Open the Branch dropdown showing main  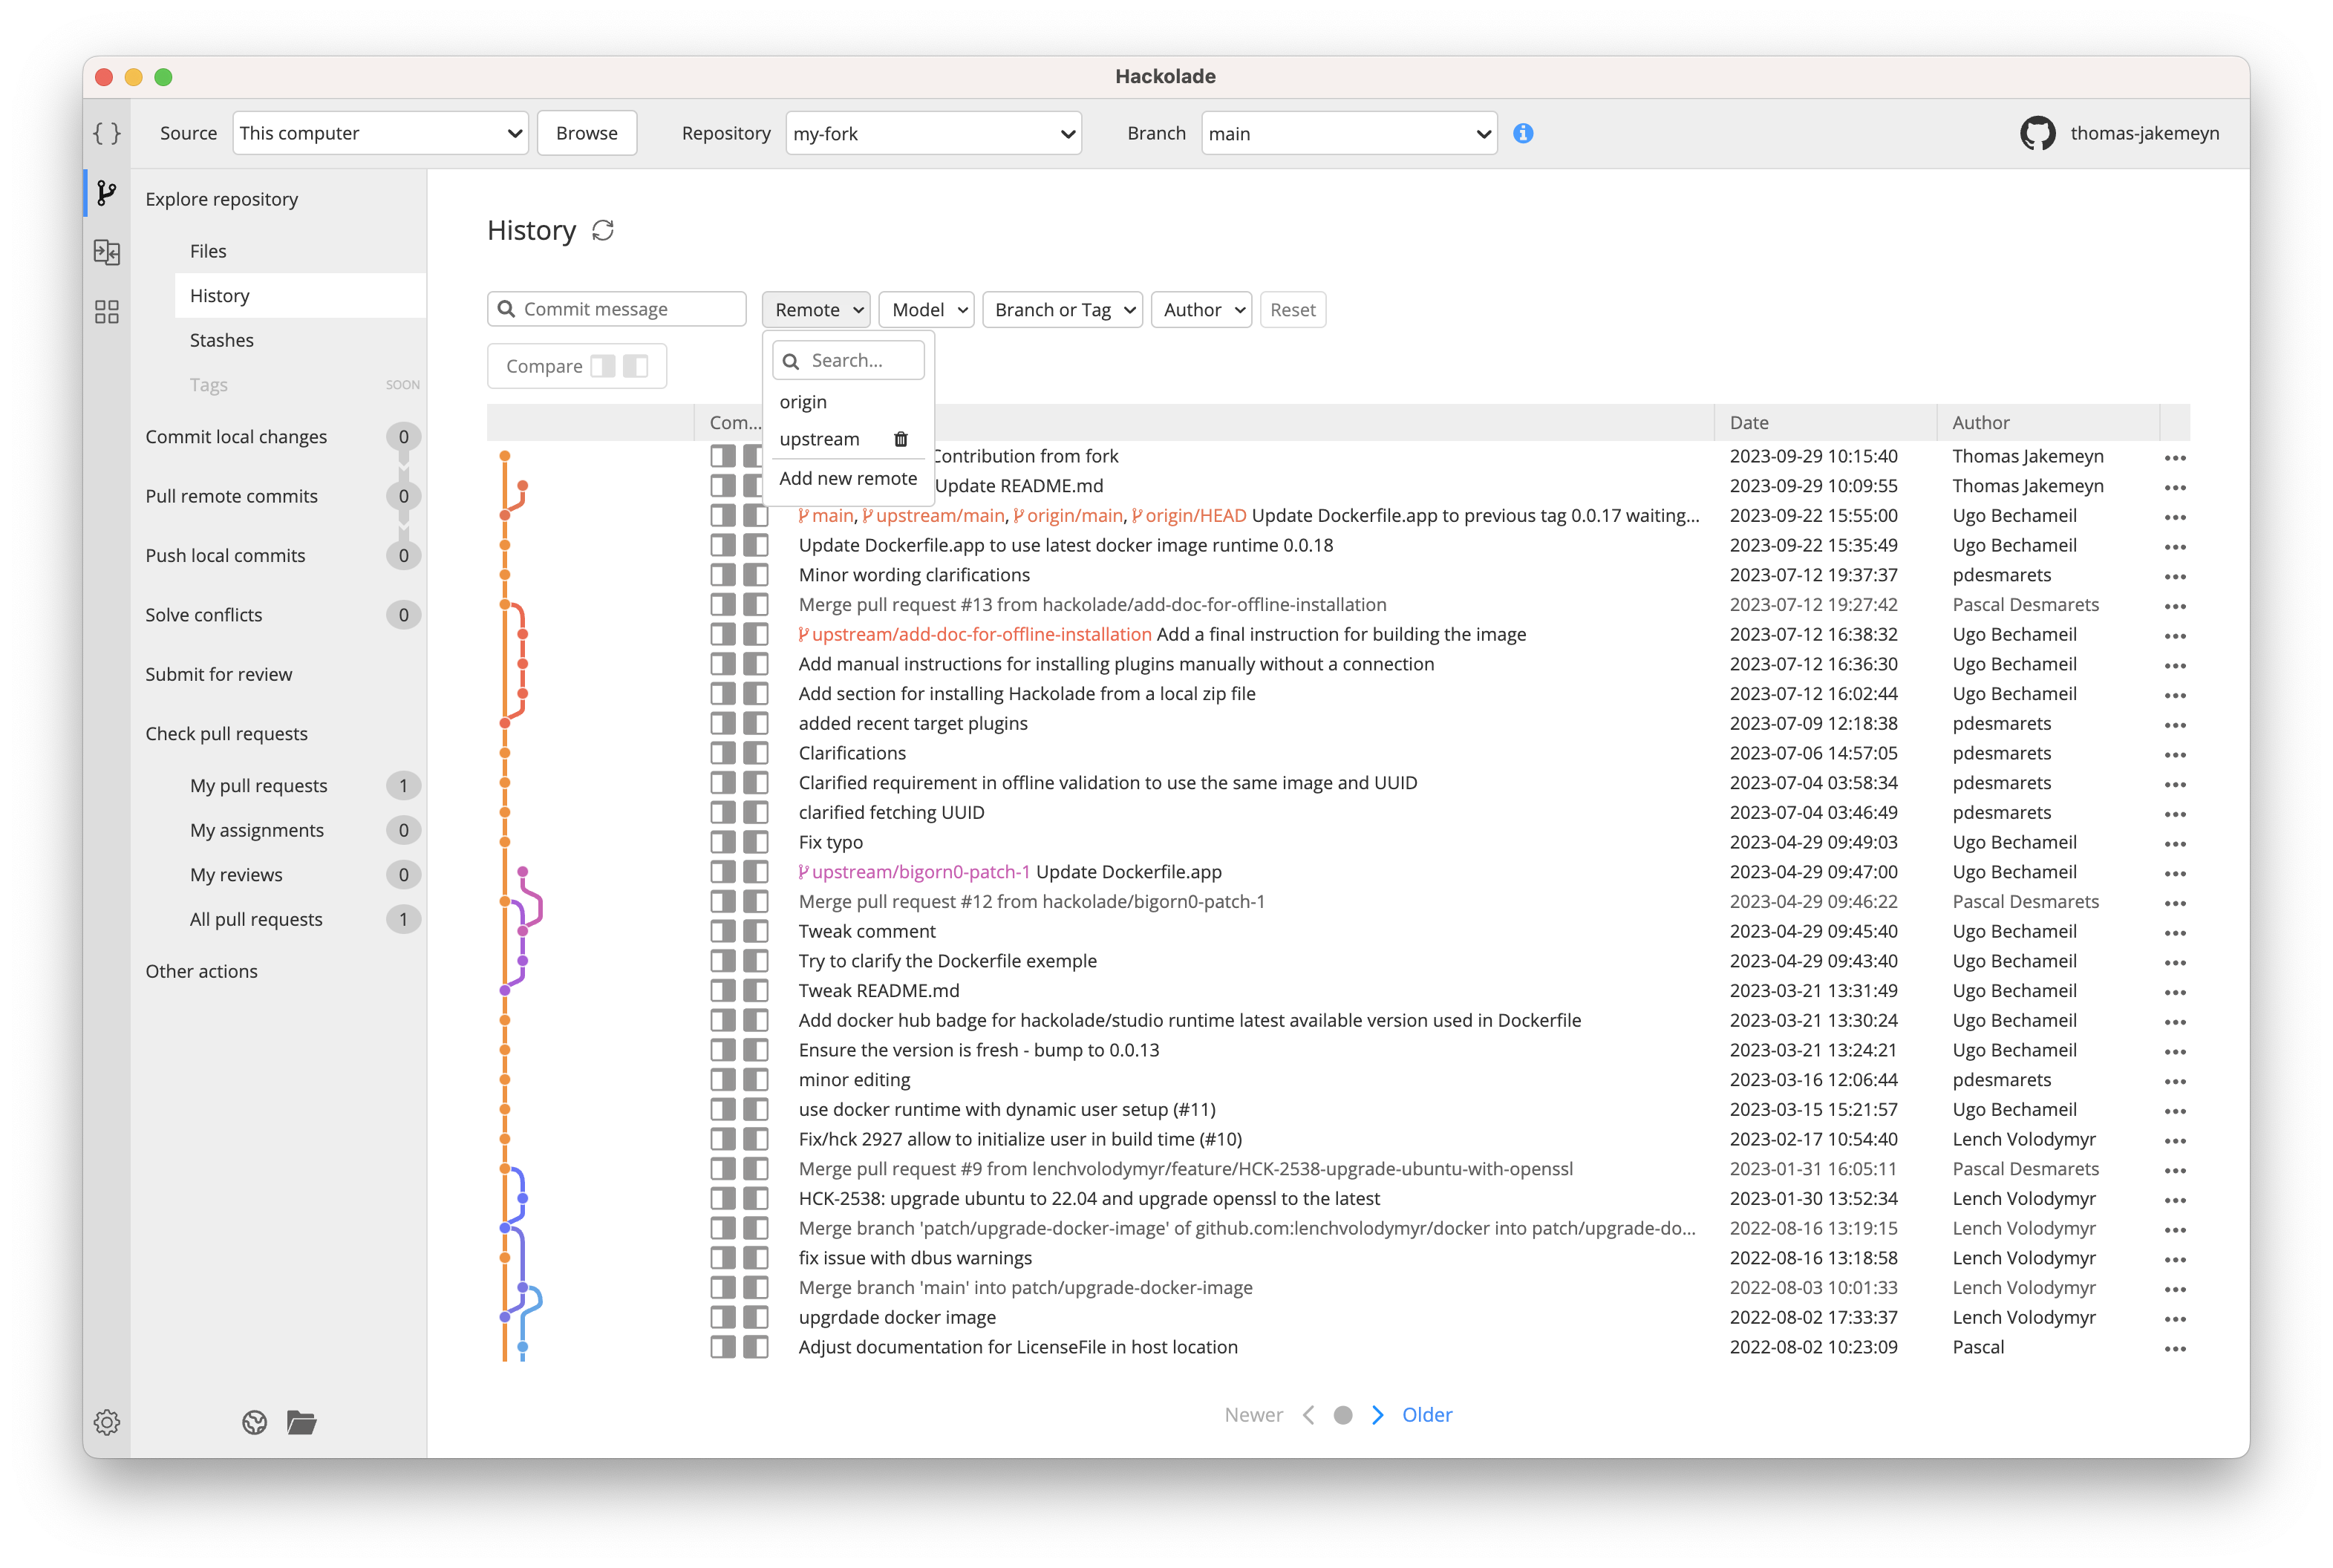tap(1349, 133)
